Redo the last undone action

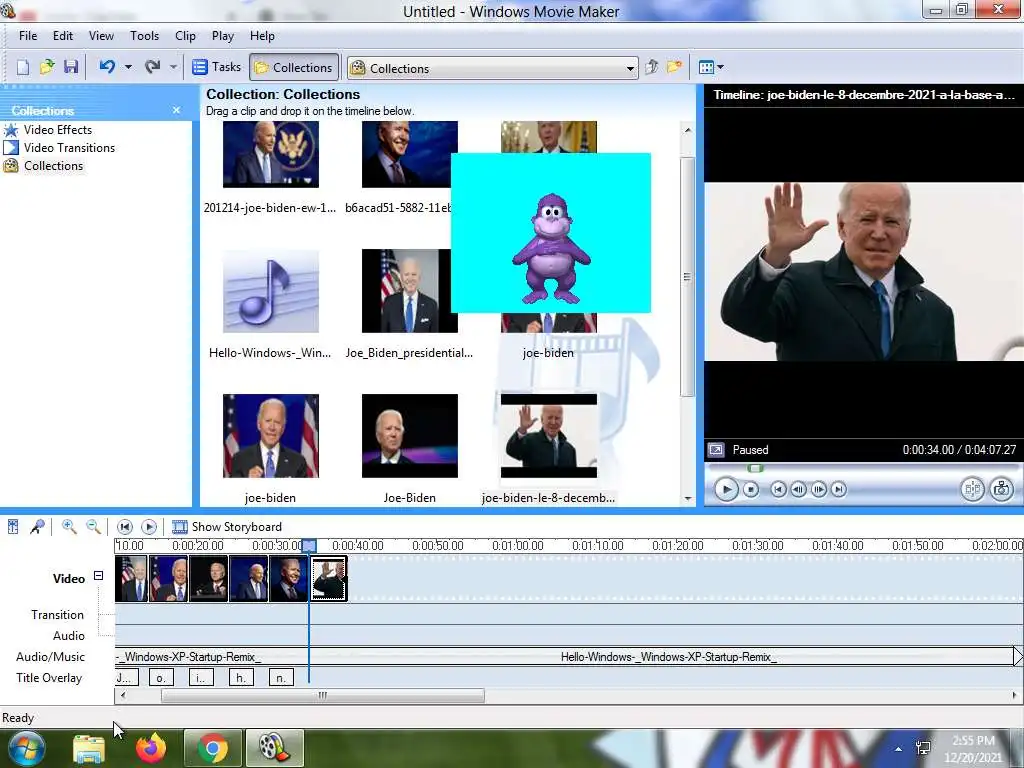pyautogui.click(x=153, y=67)
